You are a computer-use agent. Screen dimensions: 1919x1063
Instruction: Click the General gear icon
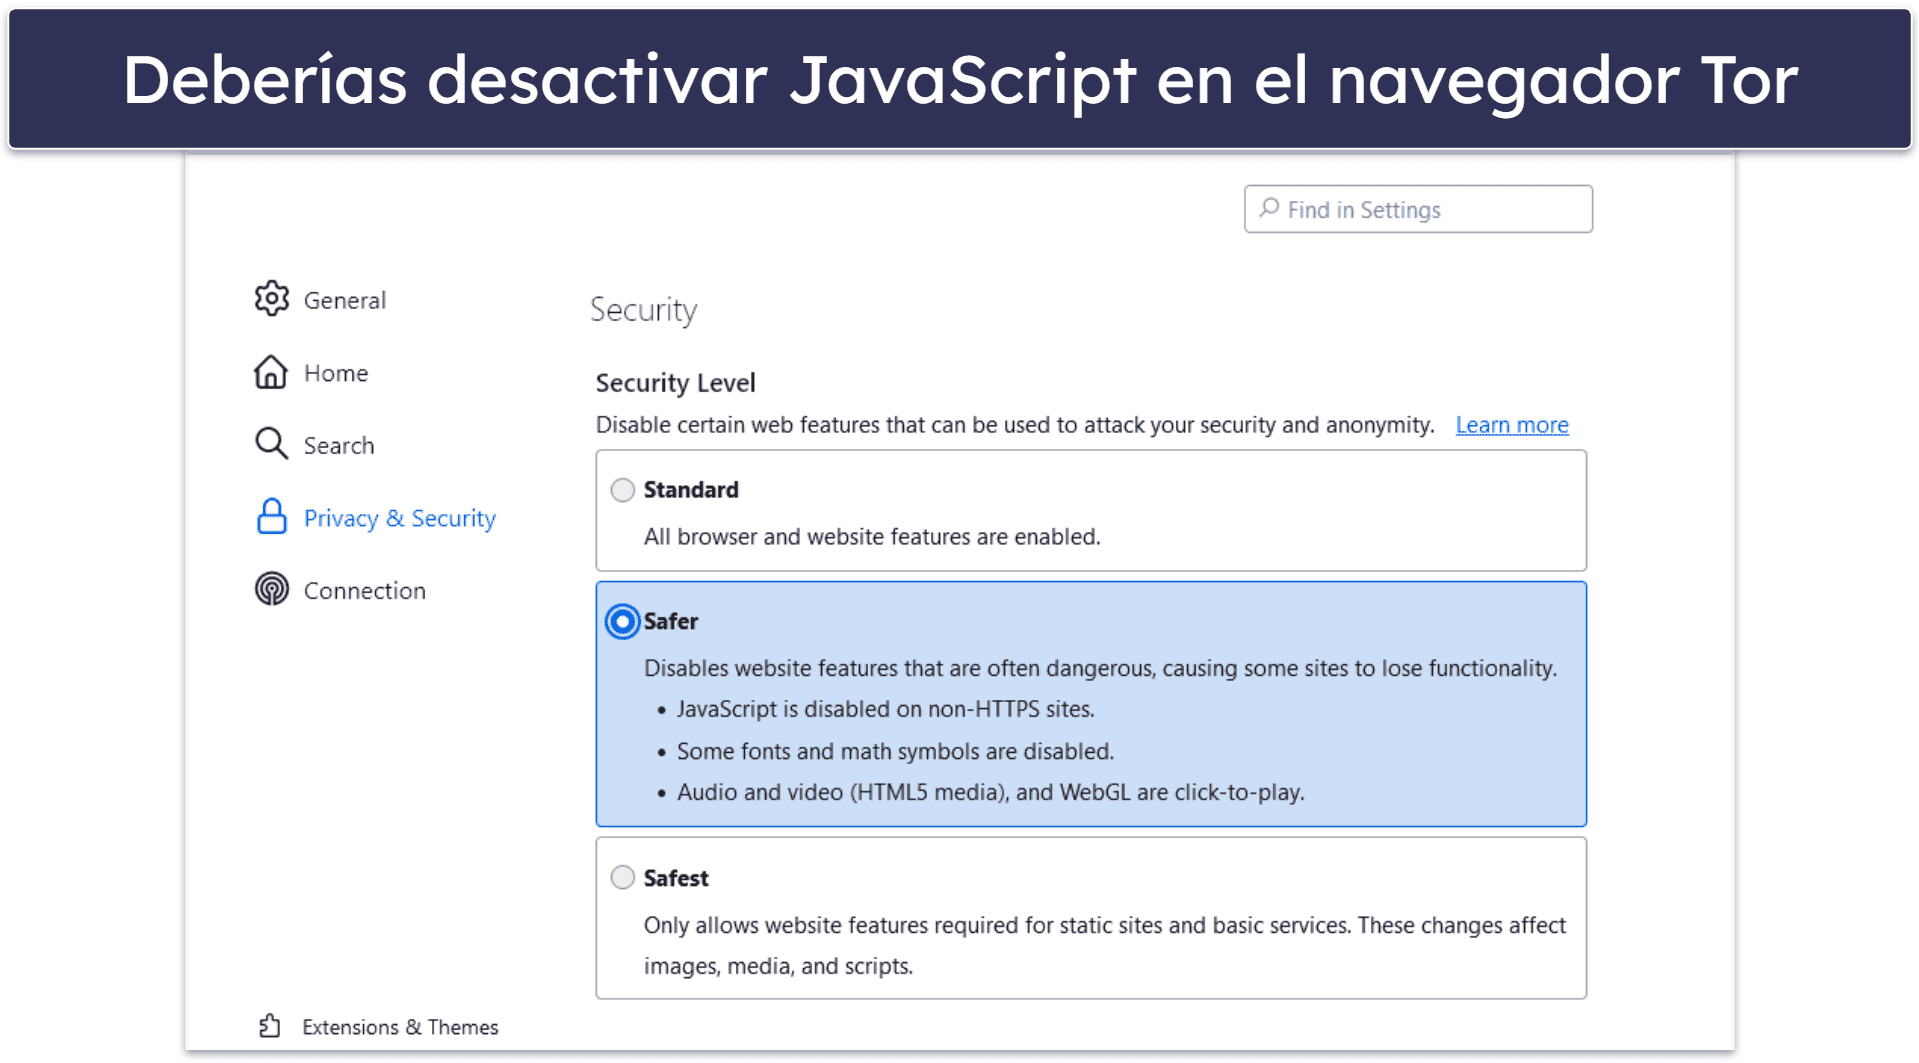[x=271, y=299]
